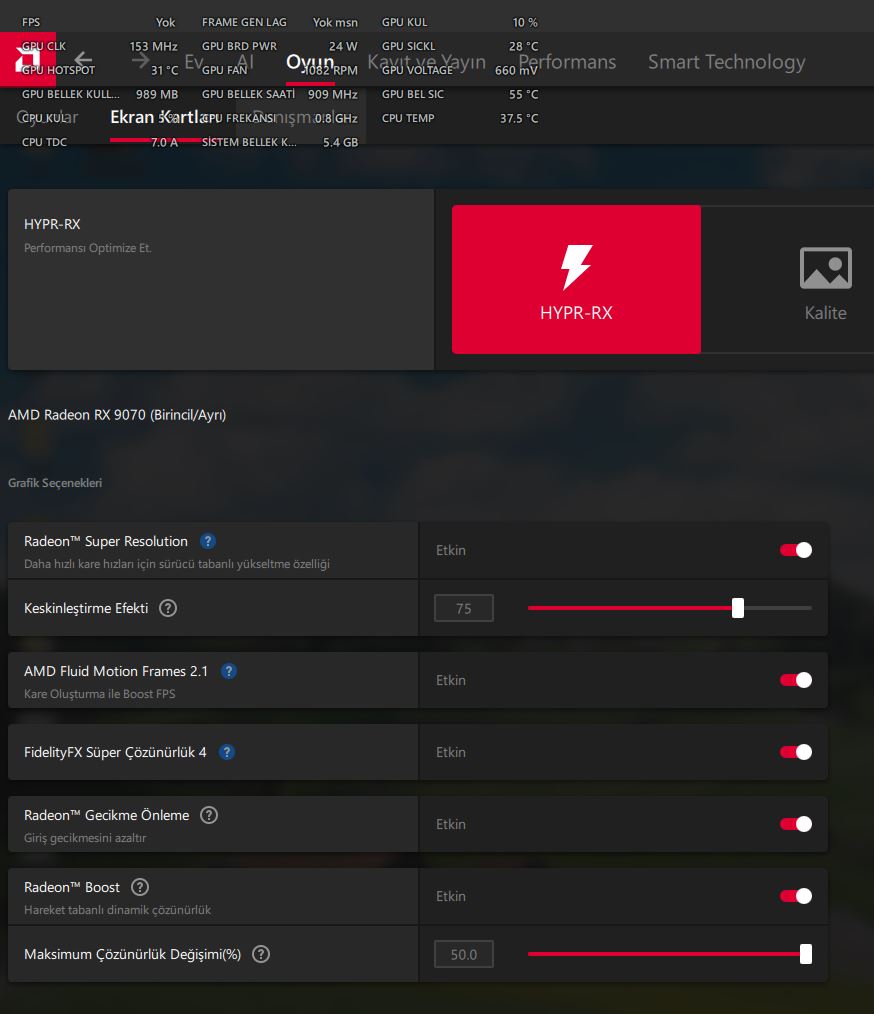Go forward with the right arrow

coord(140,61)
